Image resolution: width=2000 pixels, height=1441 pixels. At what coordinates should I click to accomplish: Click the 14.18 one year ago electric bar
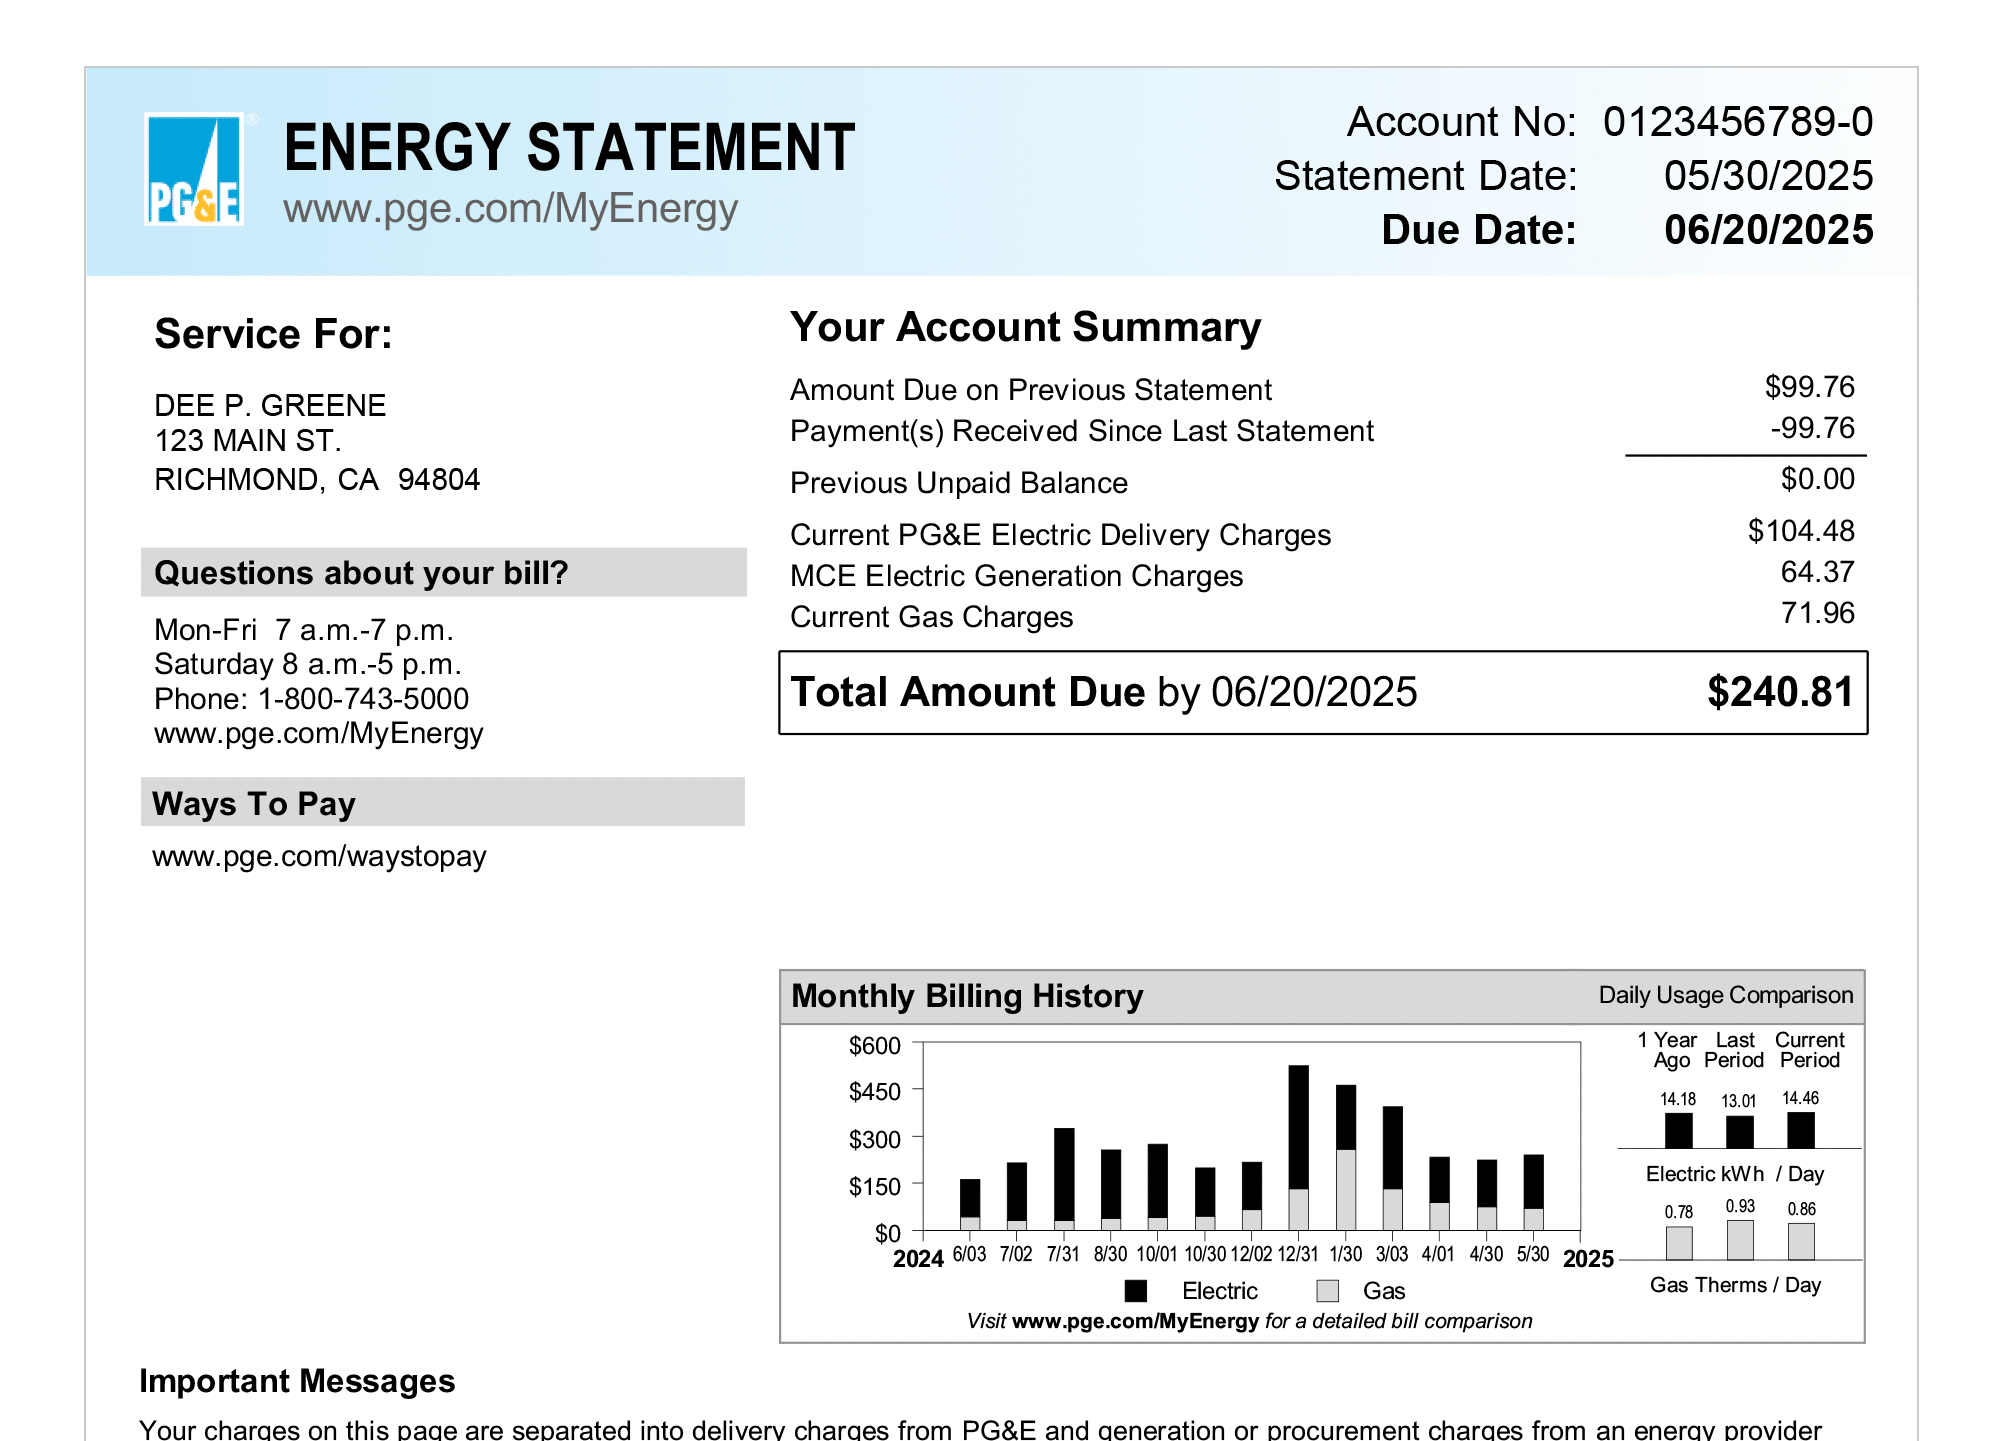[x=1678, y=1131]
